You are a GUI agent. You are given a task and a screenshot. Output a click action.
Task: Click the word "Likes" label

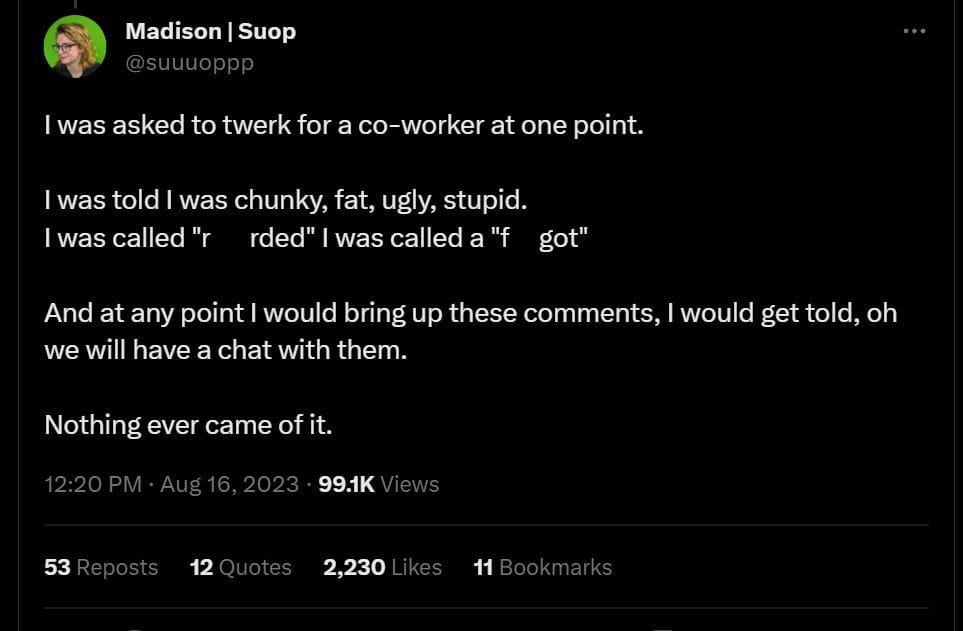coord(416,567)
